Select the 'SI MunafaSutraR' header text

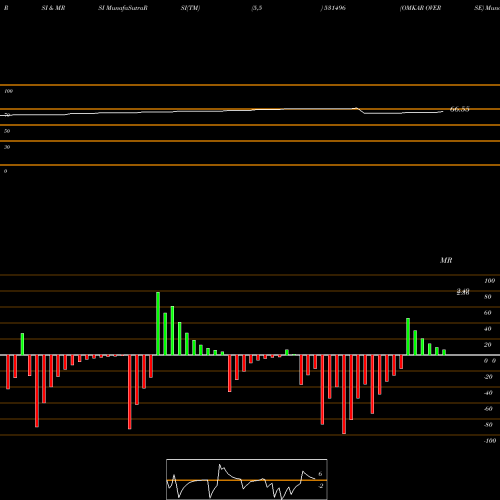[123, 8]
